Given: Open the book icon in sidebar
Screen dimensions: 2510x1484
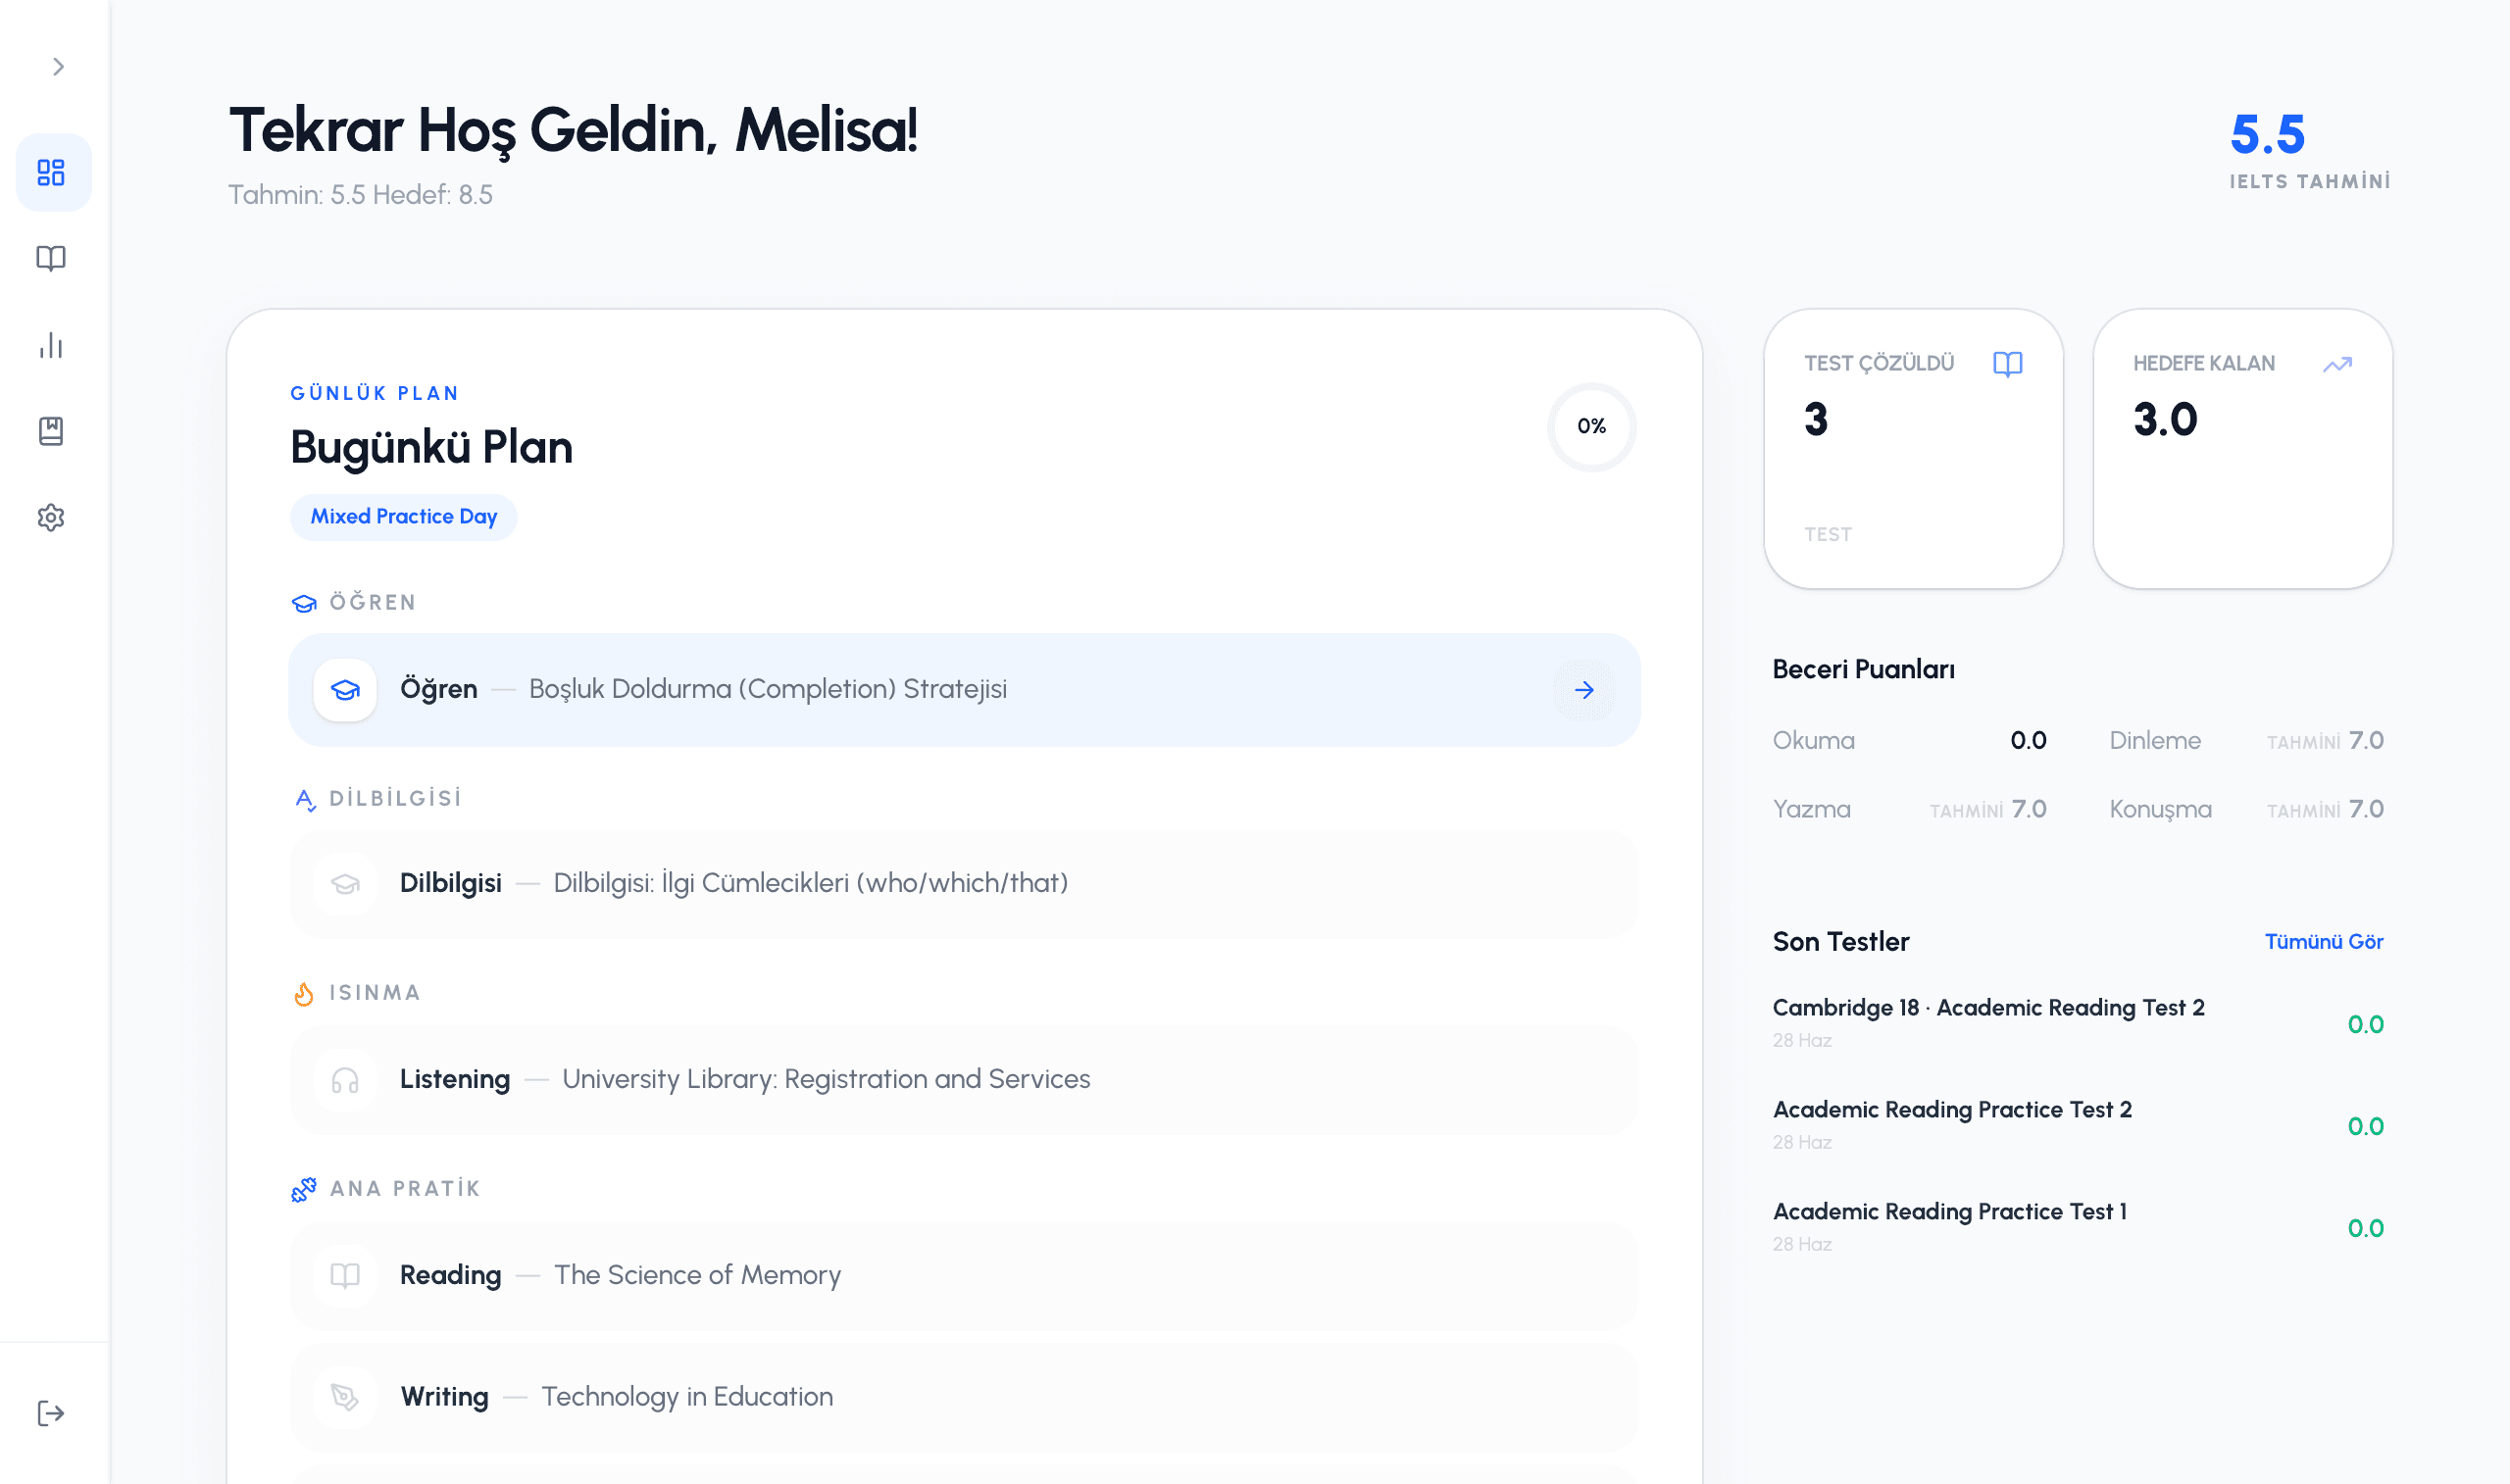Looking at the screenshot, I should coord(51,259).
